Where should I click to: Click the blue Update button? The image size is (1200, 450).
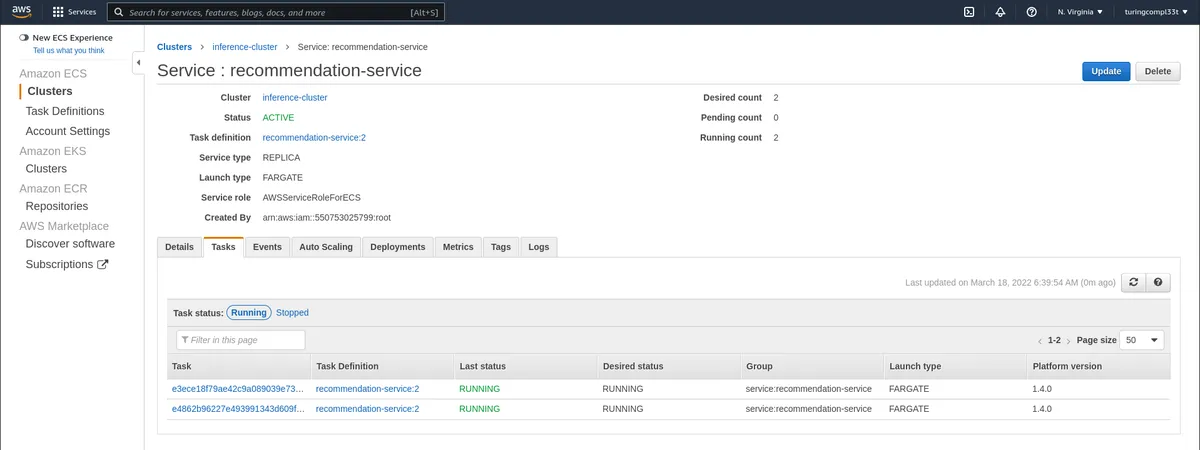pos(1105,71)
